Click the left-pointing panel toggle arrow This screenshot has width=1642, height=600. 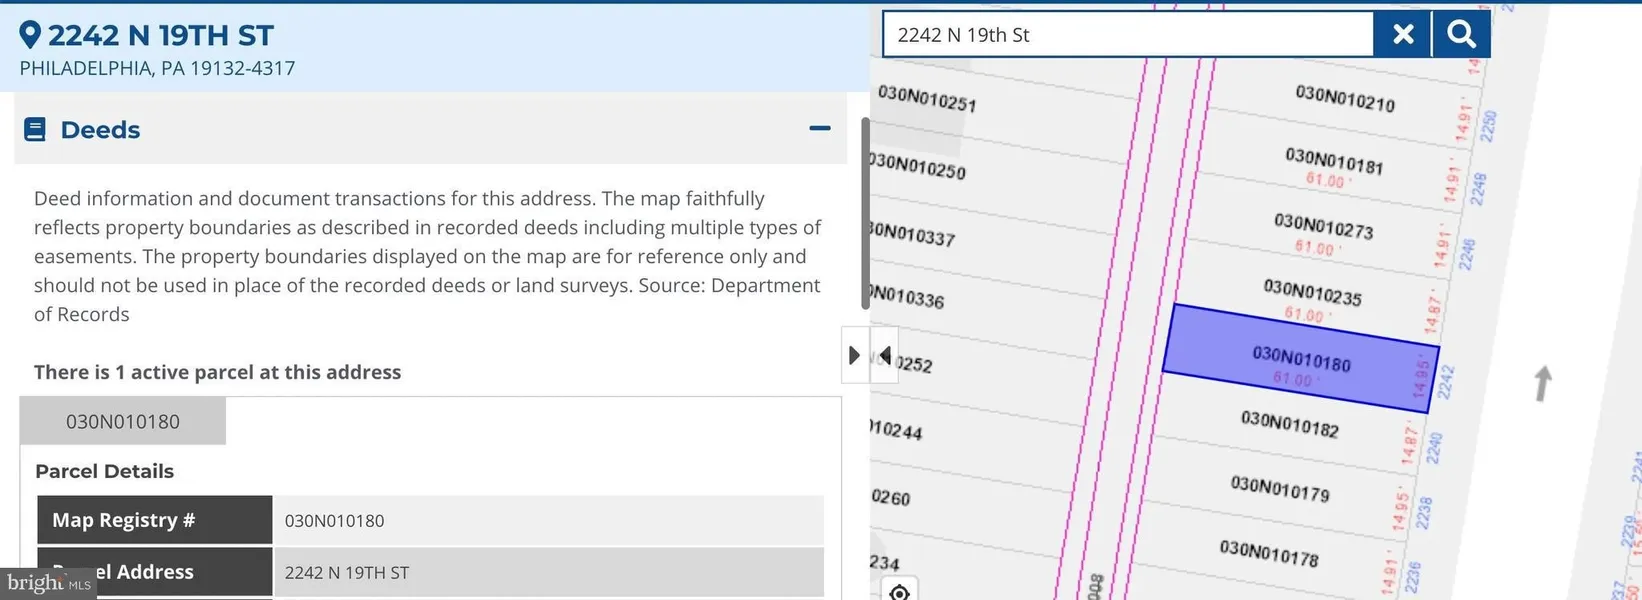click(x=885, y=356)
